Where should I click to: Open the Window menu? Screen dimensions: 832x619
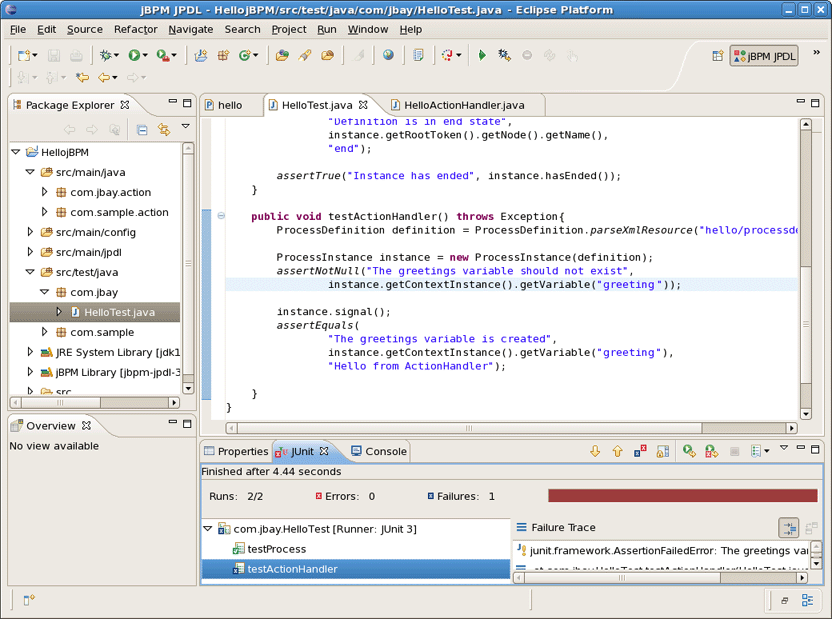(368, 29)
